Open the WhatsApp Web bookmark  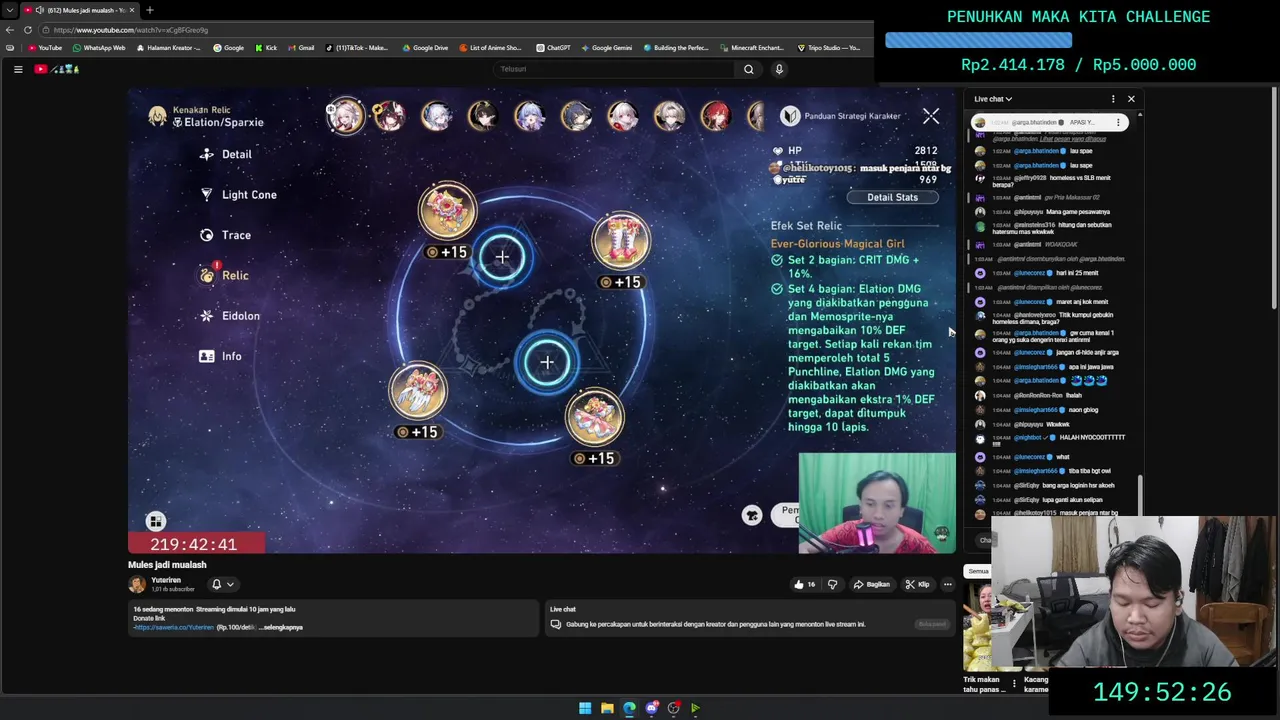click(99, 48)
